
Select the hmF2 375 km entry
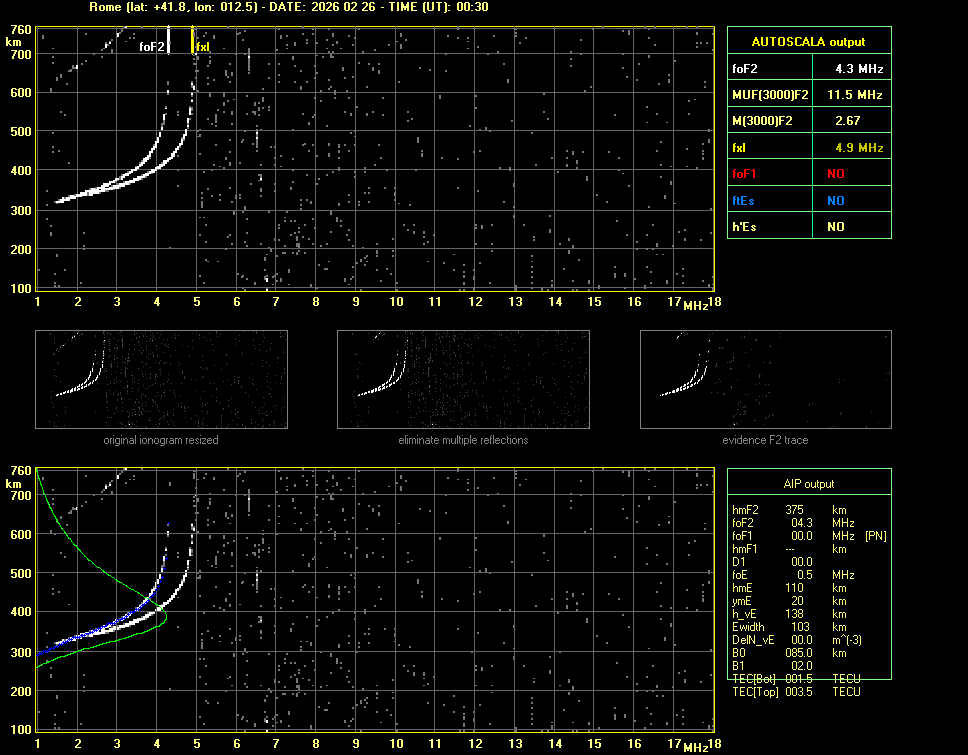[x=795, y=510]
